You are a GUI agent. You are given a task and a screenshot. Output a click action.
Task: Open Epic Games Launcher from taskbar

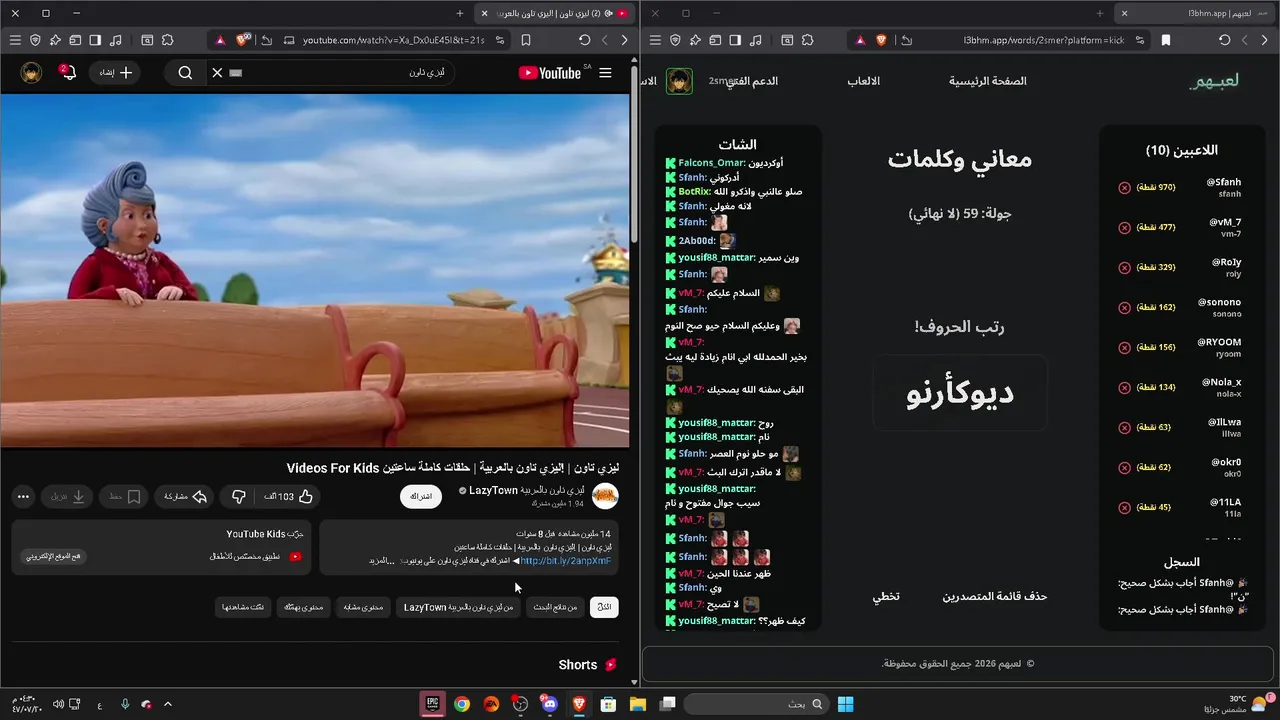click(433, 704)
